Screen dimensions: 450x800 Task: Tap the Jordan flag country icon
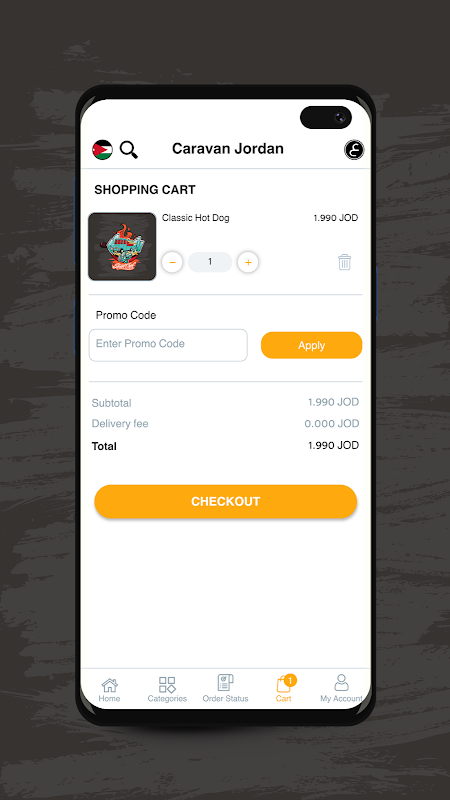click(102, 149)
